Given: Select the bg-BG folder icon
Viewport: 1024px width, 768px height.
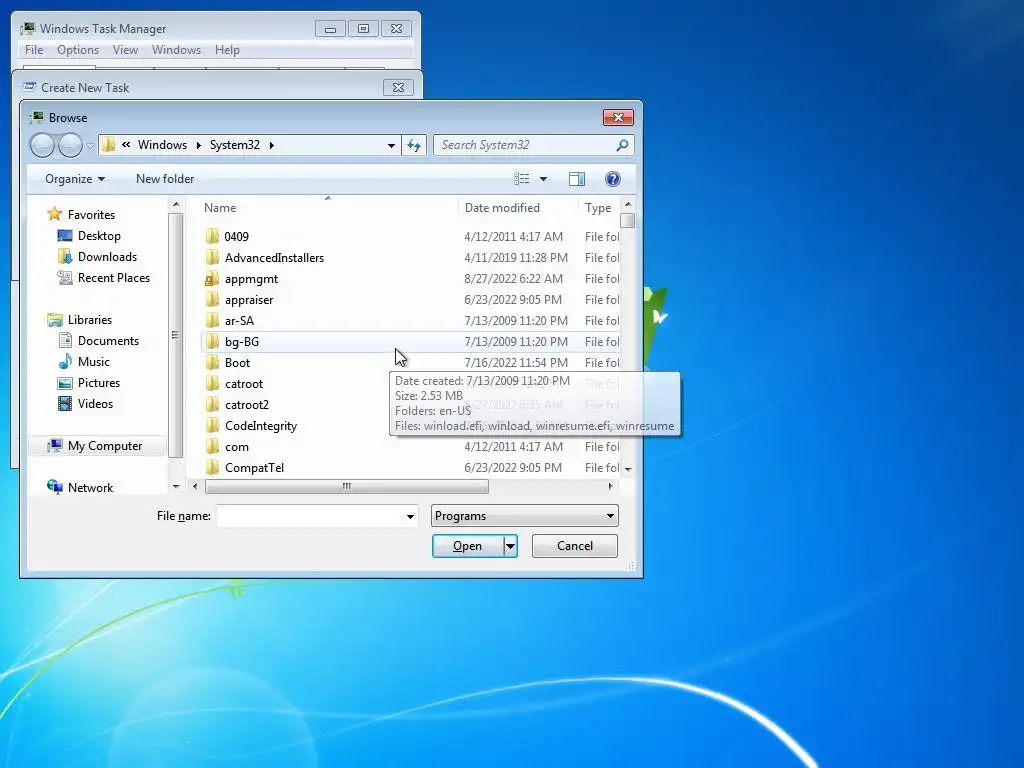Looking at the screenshot, I should click(212, 342).
